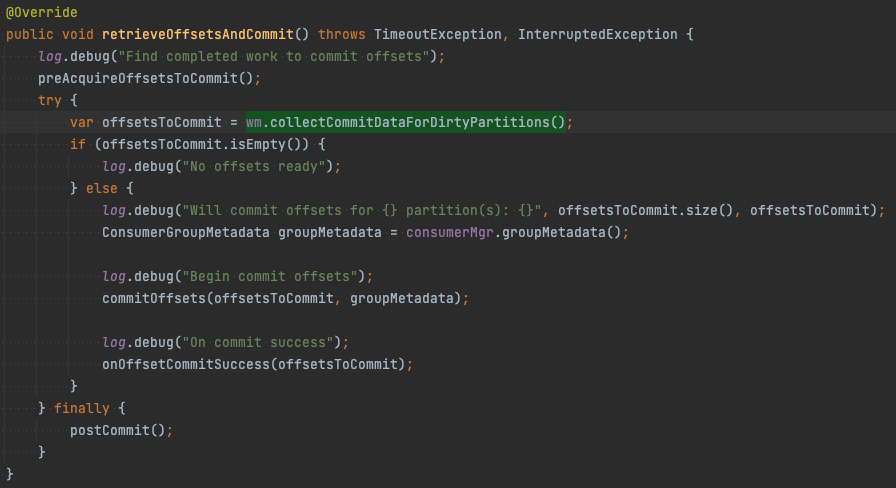The image size is (896, 488).
Task: Click the else keyword
Action: tap(102, 188)
